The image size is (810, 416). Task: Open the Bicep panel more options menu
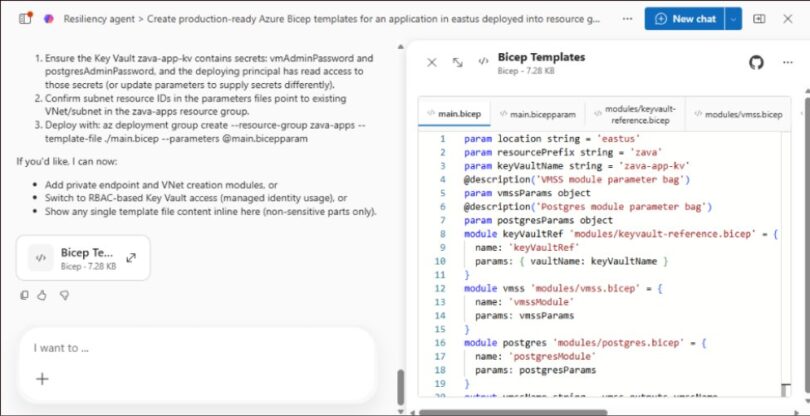[787, 63]
